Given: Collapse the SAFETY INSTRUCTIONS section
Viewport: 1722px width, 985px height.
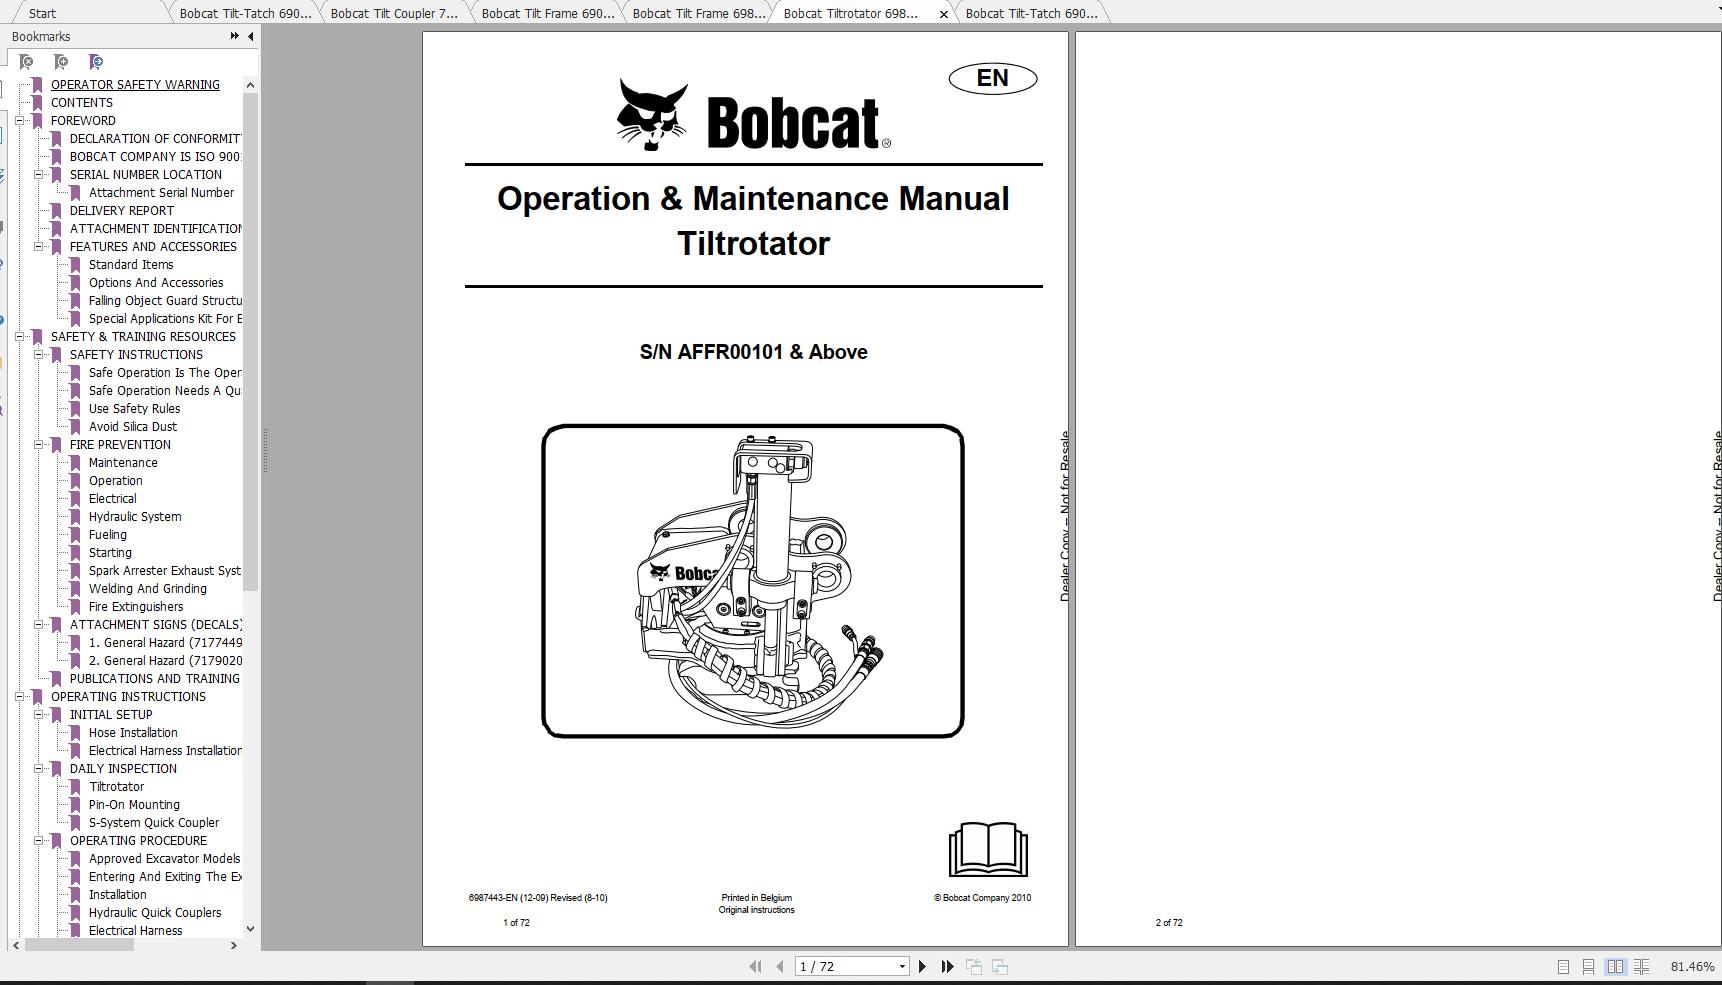Looking at the screenshot, I should (39, 354).
